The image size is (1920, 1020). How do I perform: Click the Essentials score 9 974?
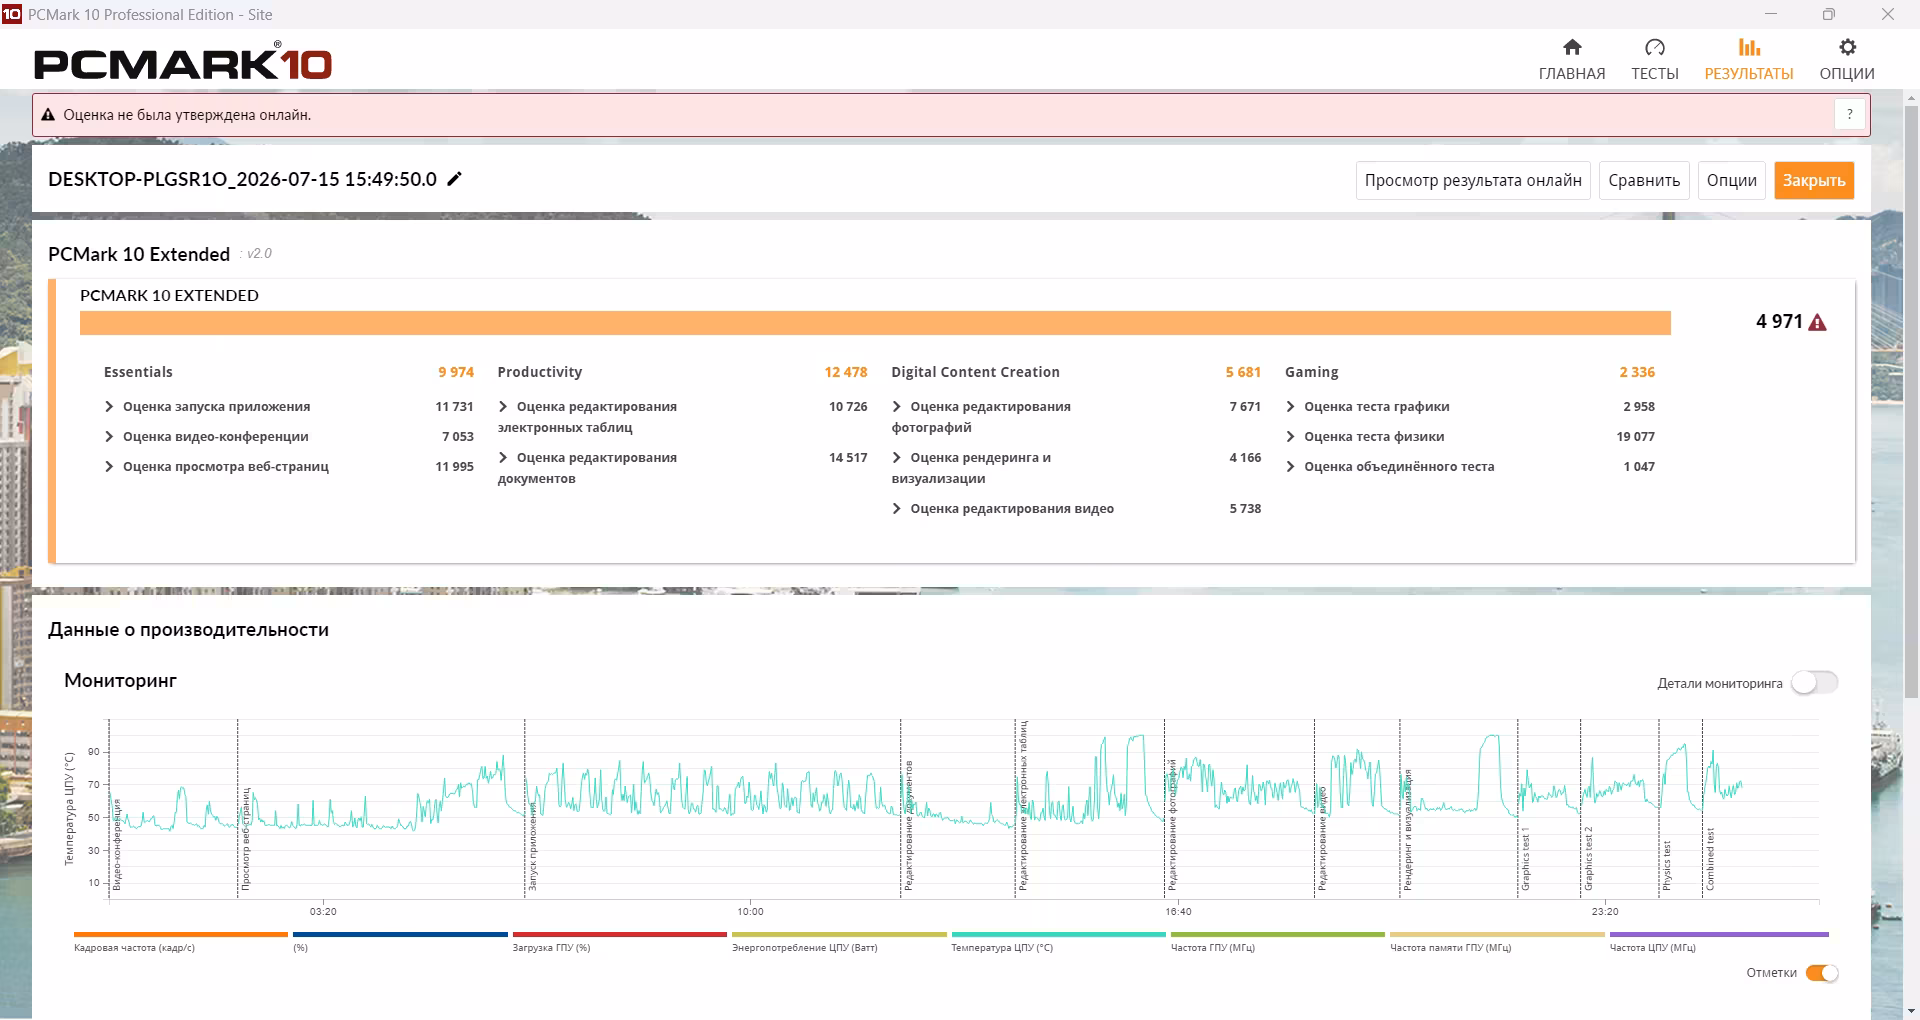tap(456, 372)
